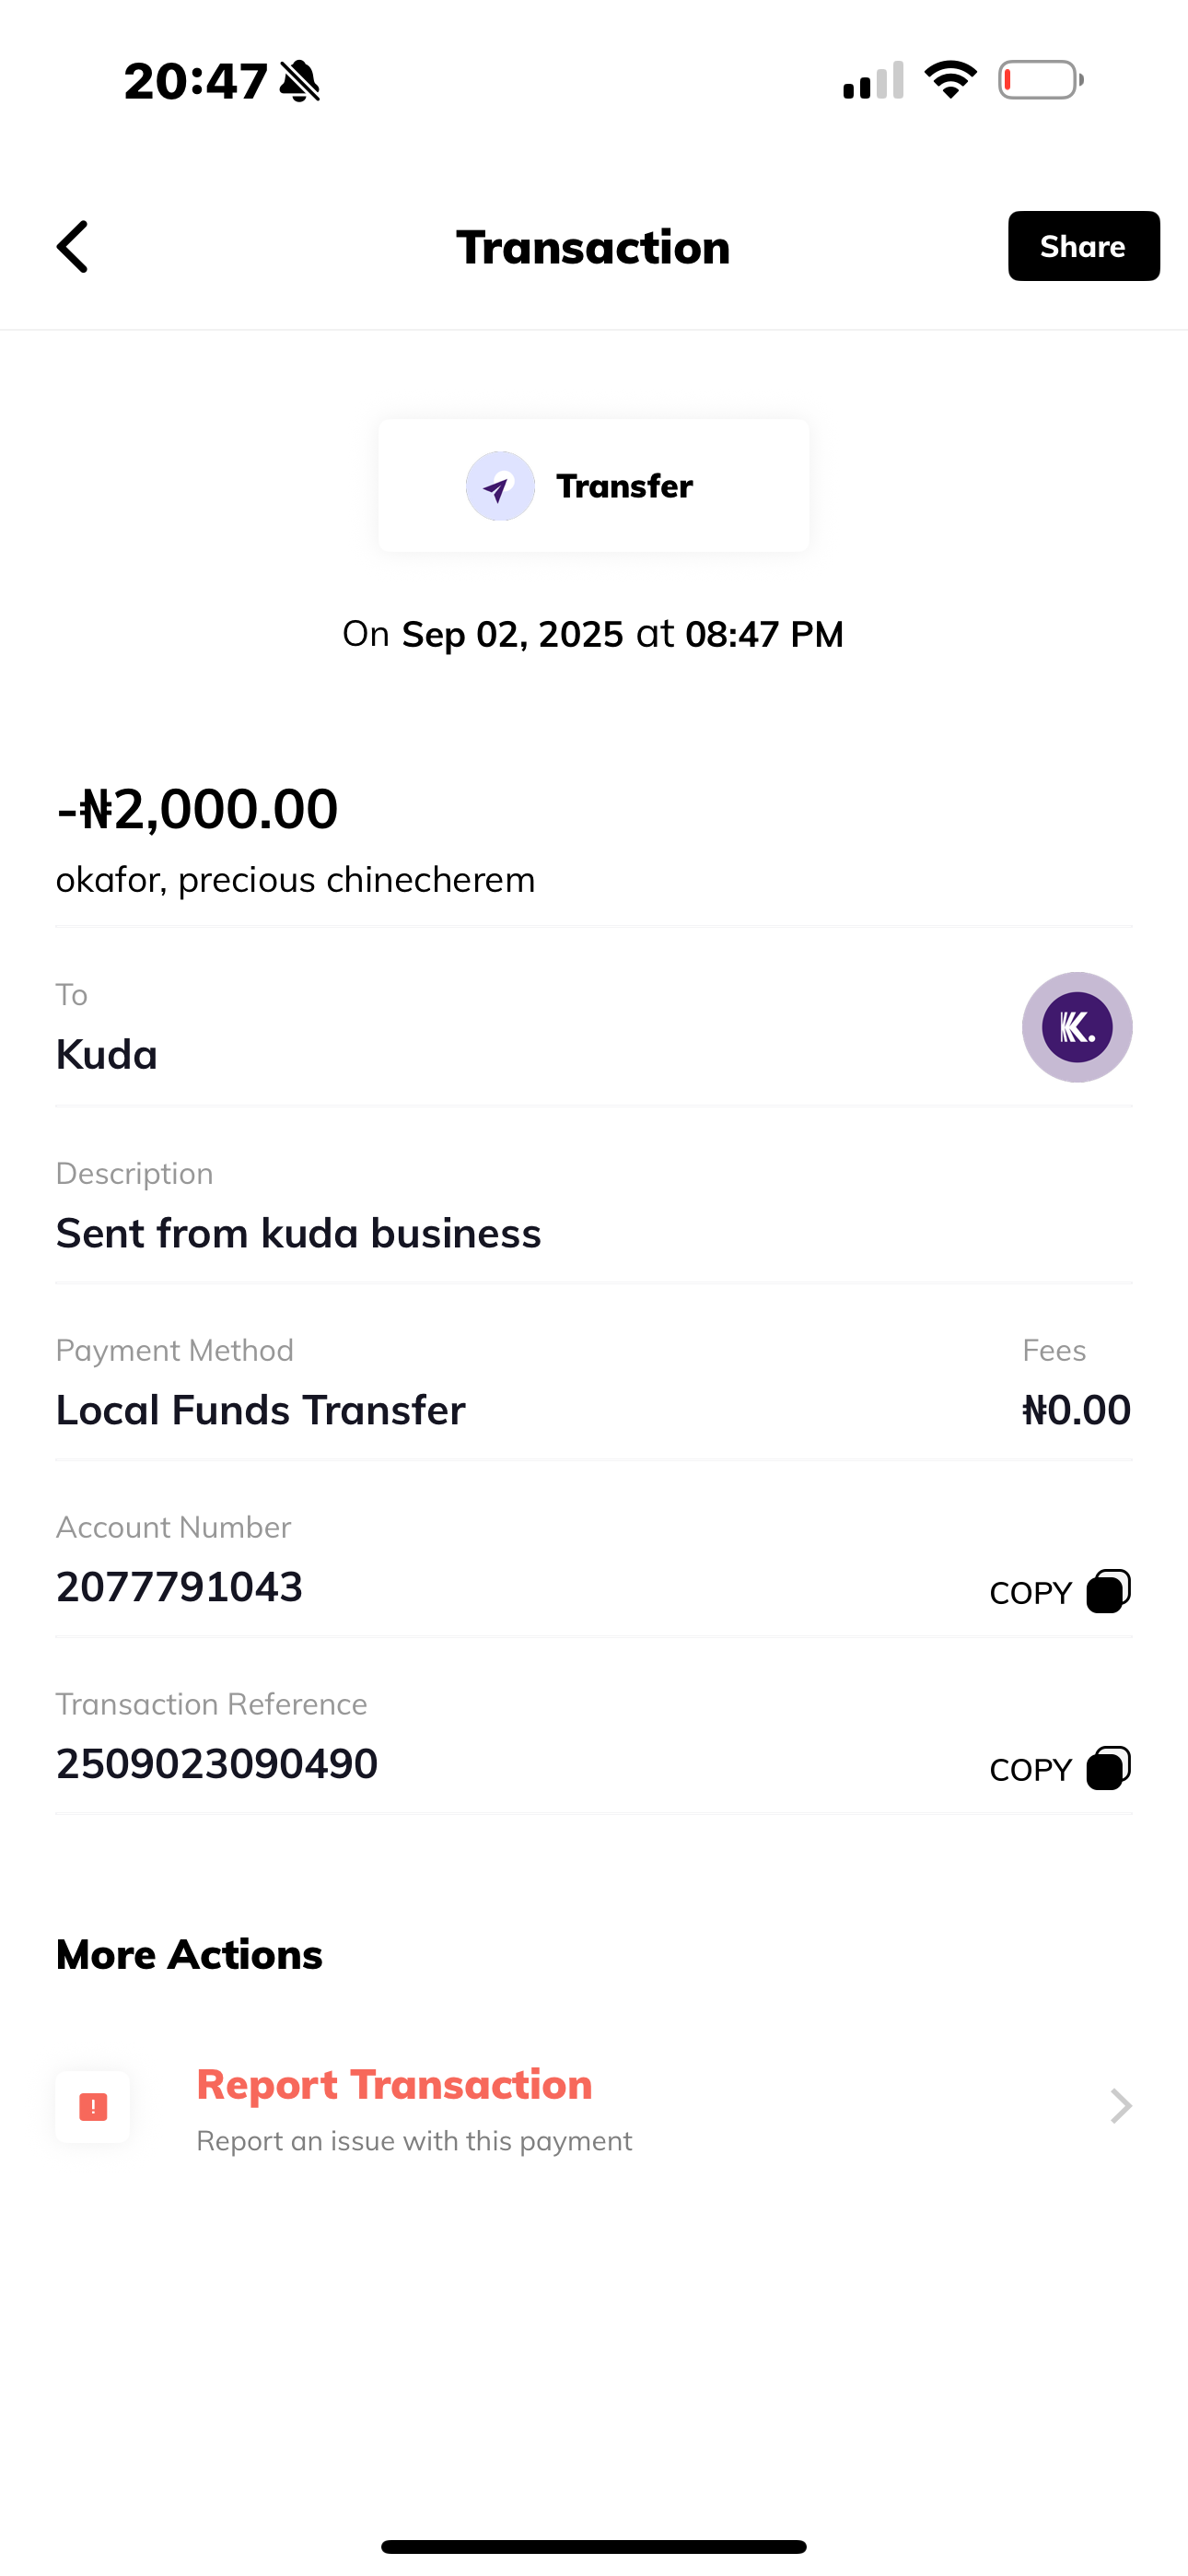This screenshot has width=1188, height=2576.
Task: Tap the COPY label beside transaction reference
Action: 1030,1770
